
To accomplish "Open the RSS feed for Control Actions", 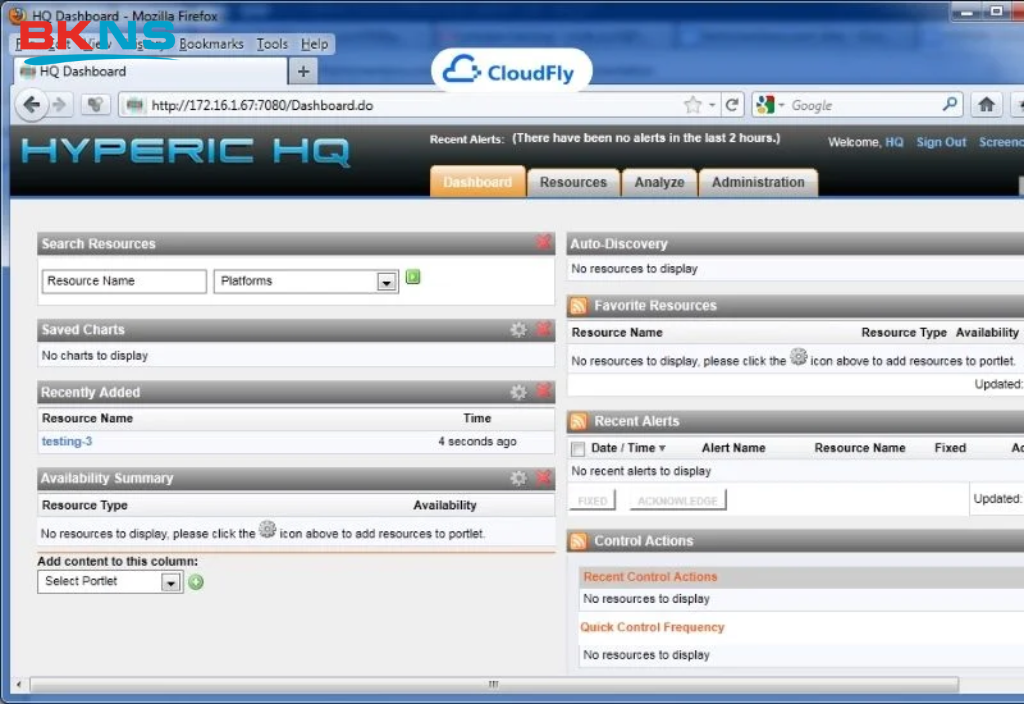I will pyautogui.click(x=578, y=541).
